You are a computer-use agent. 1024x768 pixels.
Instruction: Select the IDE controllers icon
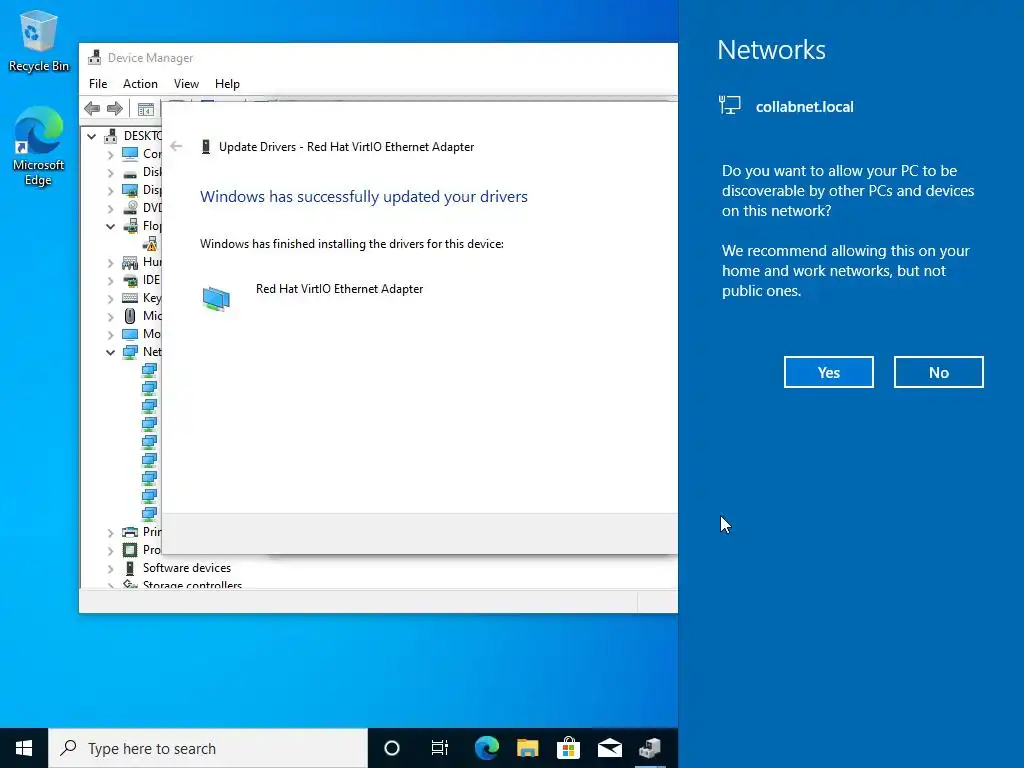click(x=130, y=280)
